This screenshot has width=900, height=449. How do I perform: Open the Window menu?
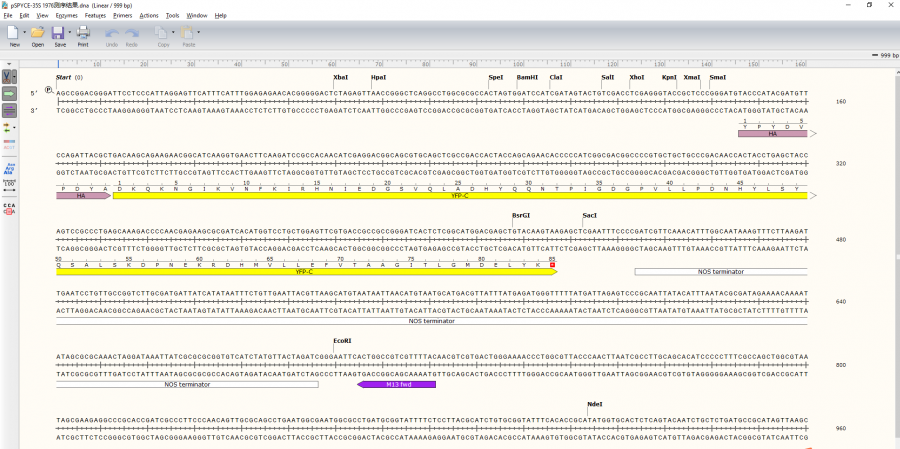(x=197, y=16)
